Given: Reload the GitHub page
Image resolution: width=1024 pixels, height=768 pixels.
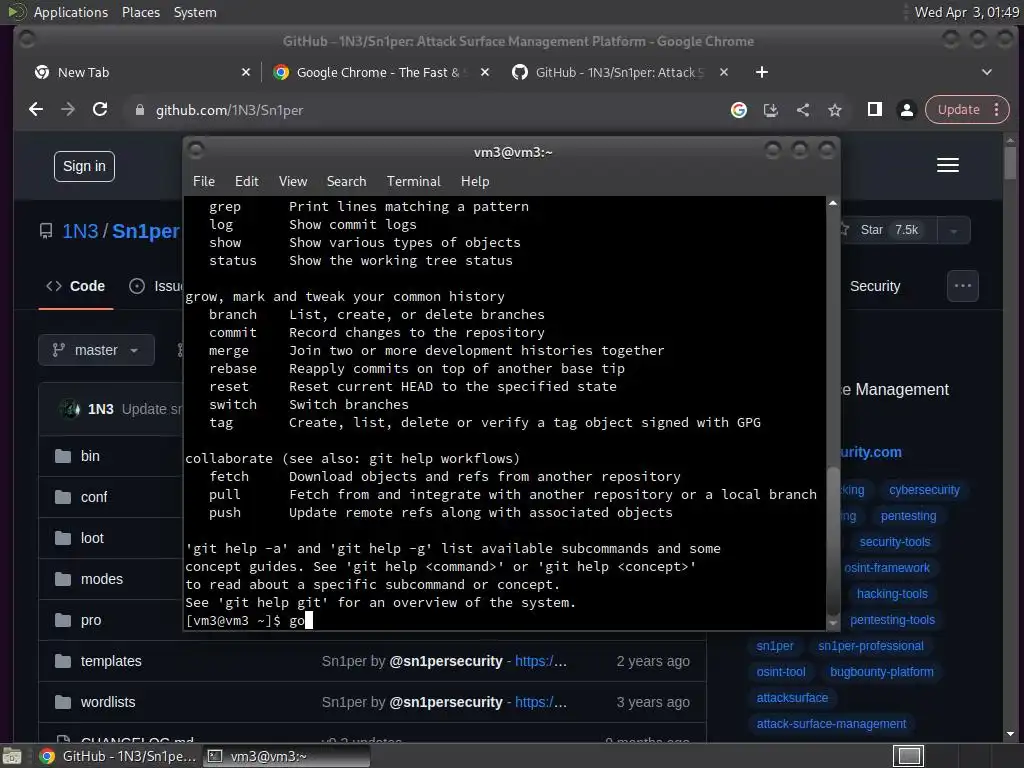Looking at the screenshot, I should pos(100,110).
